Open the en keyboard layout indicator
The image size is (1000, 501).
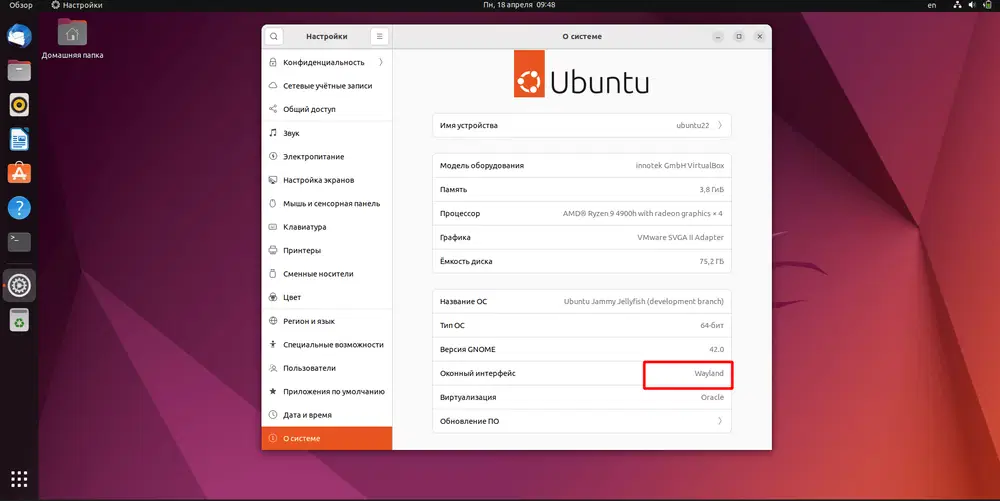coord(932,5)
